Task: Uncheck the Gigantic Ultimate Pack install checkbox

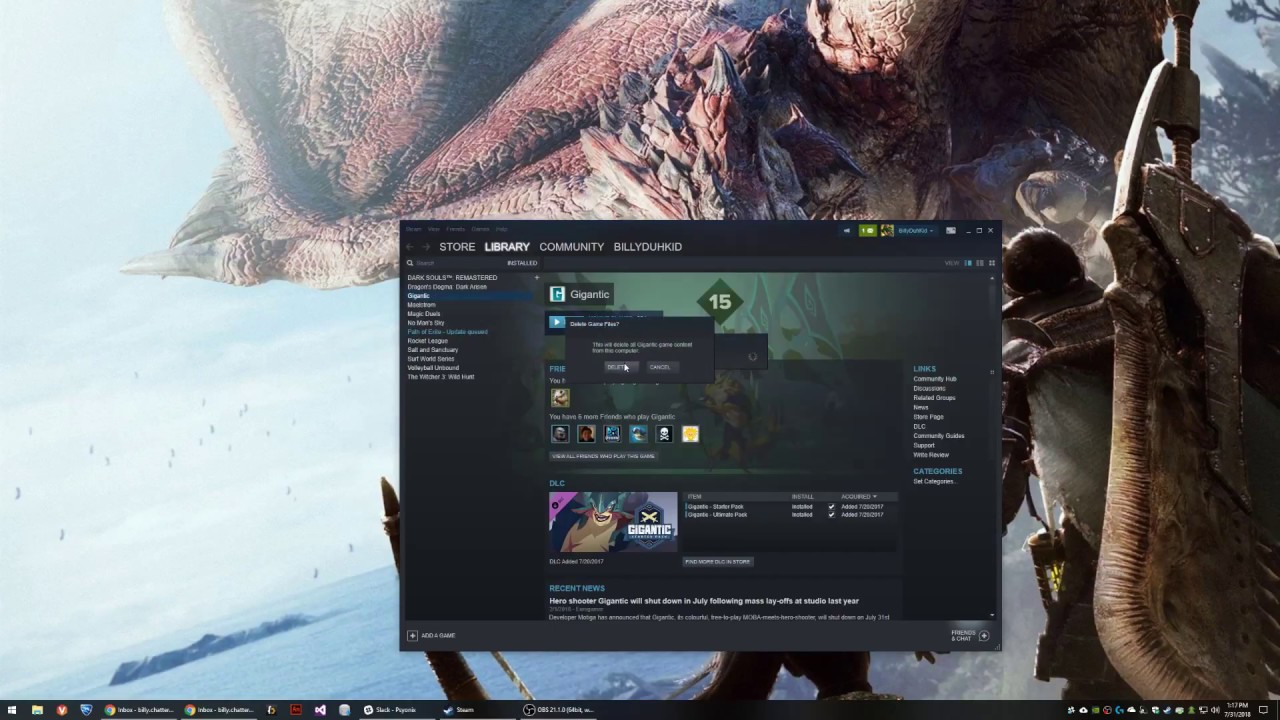Action: click(831, 515)
